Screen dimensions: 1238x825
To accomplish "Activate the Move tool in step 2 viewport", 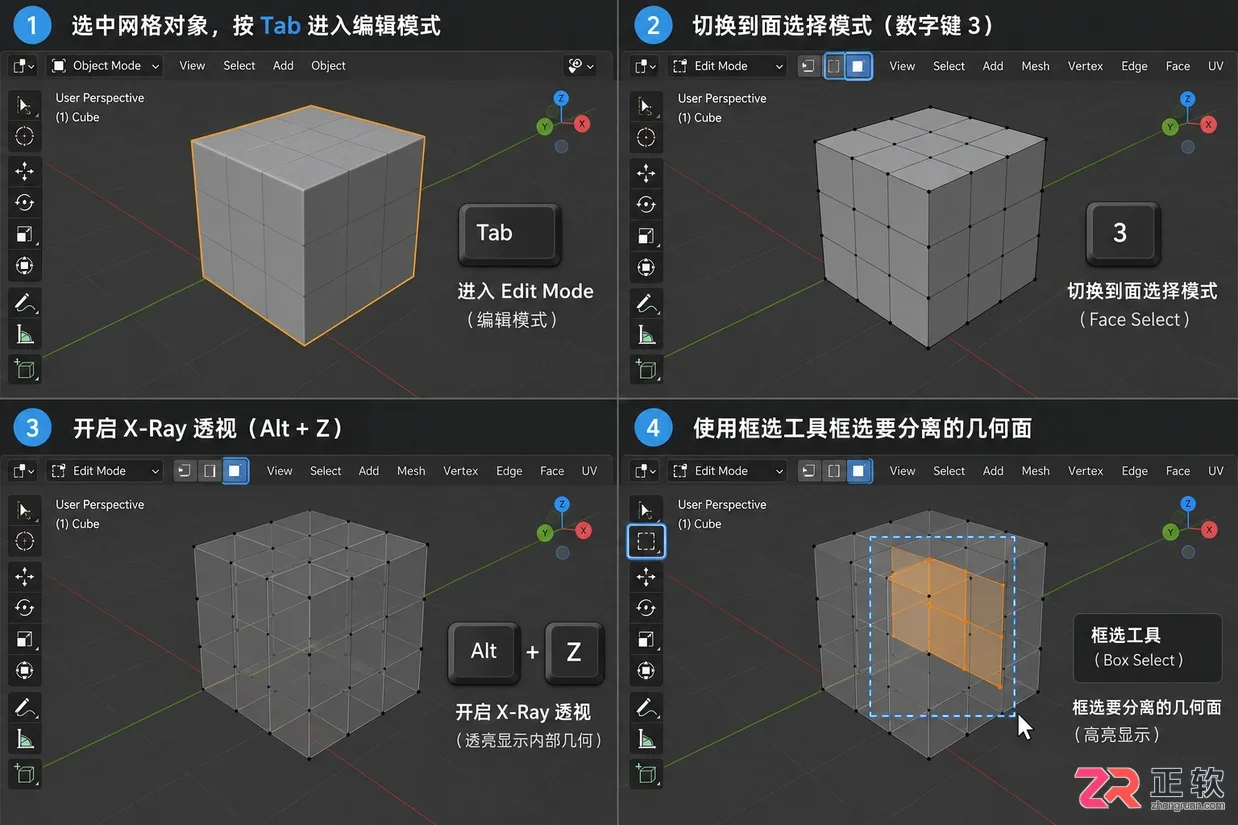I will (x=646, y=172).
